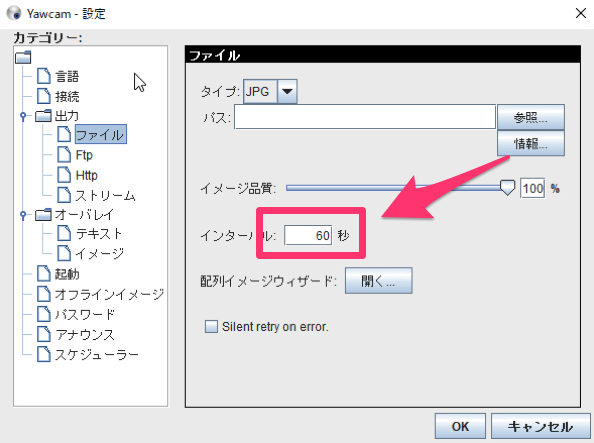The height and width of the screenshot is (443, 594).
Task: Select the 接続 category item
Action: (67, 96)
